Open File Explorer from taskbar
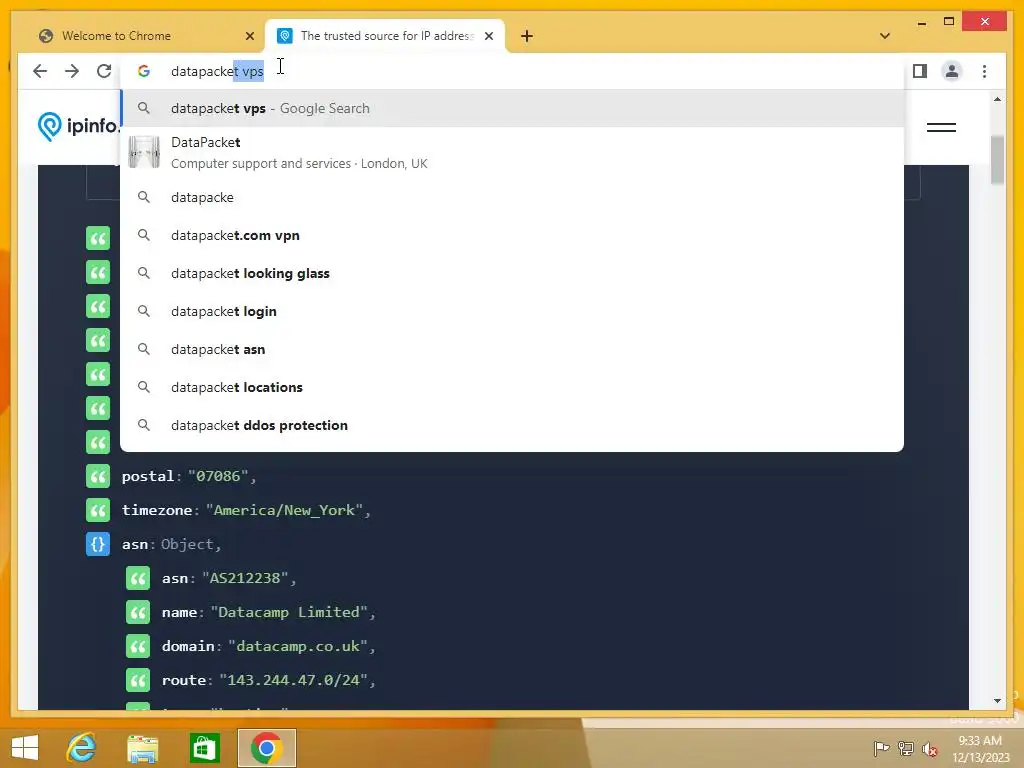Viewport: 1024px width, 768px height. click(x=142, y=748)
